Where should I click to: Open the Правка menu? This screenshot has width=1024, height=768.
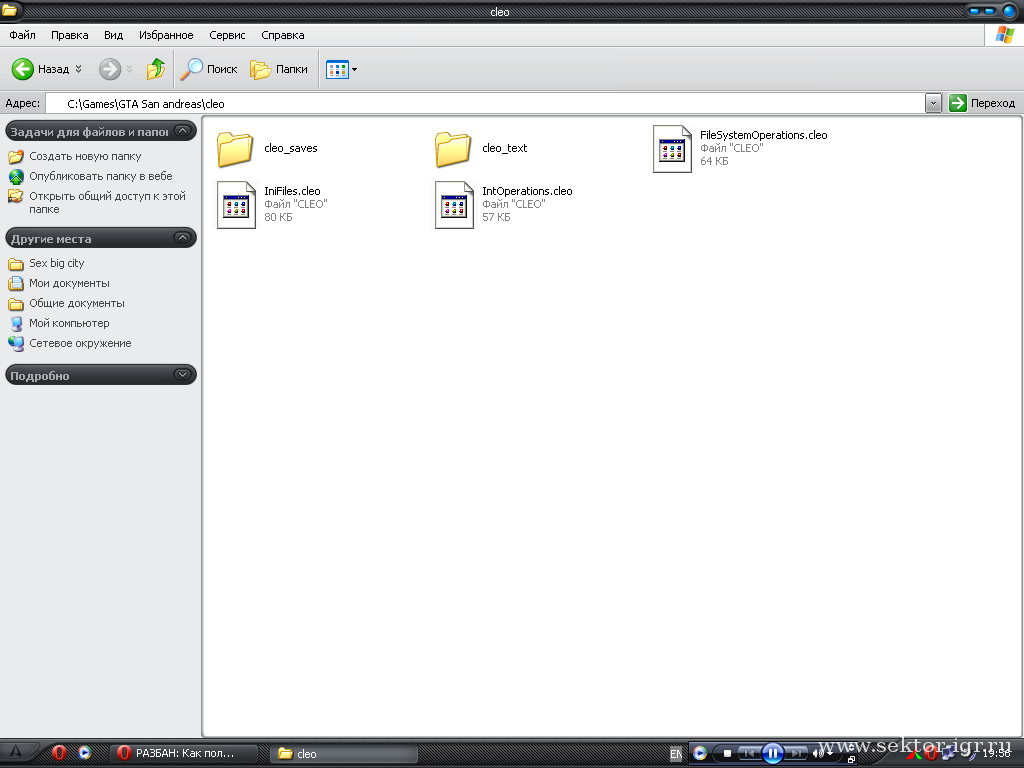click(70, 35)
